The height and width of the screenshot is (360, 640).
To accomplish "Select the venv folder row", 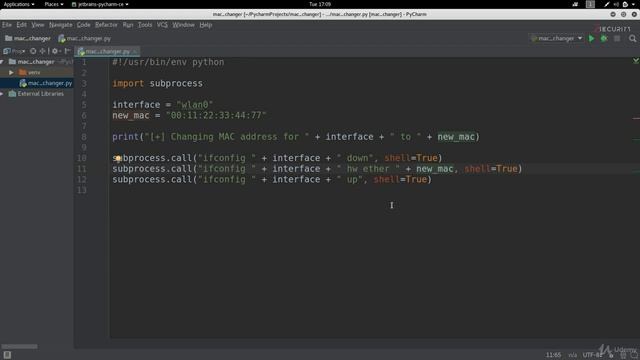I will tap(37, 72).
